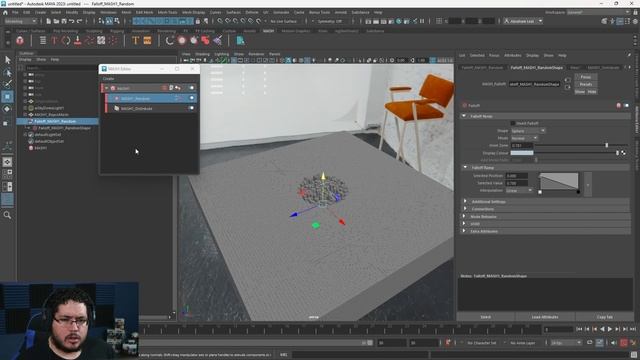Click the Load Attributes button
The image size is (640, 360).
tap(545, 317)
